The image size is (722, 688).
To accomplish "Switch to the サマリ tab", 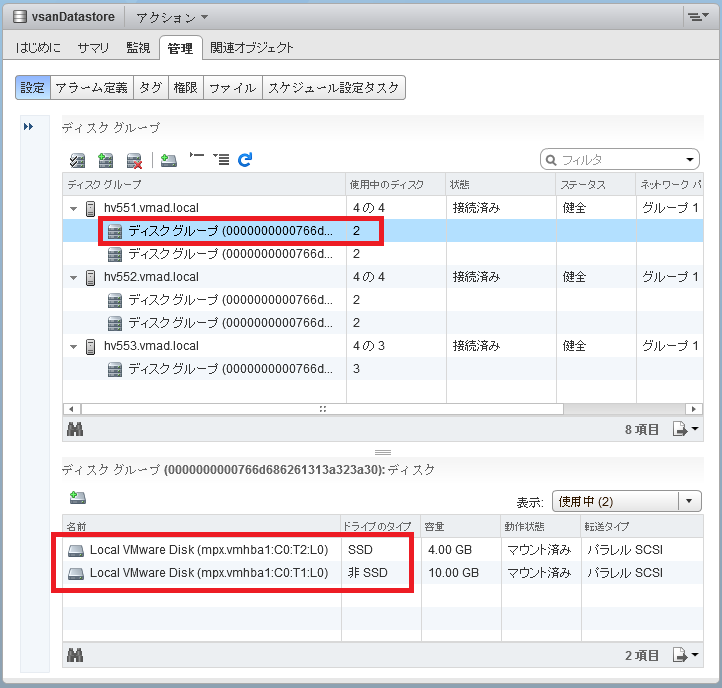I will (x=93, y=47).
